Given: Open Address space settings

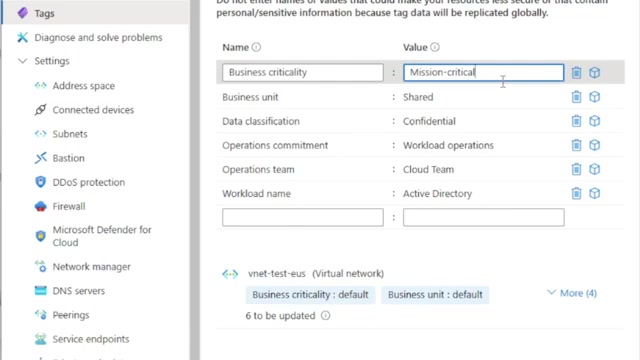Looking at the screenshot, I should 84,86.
